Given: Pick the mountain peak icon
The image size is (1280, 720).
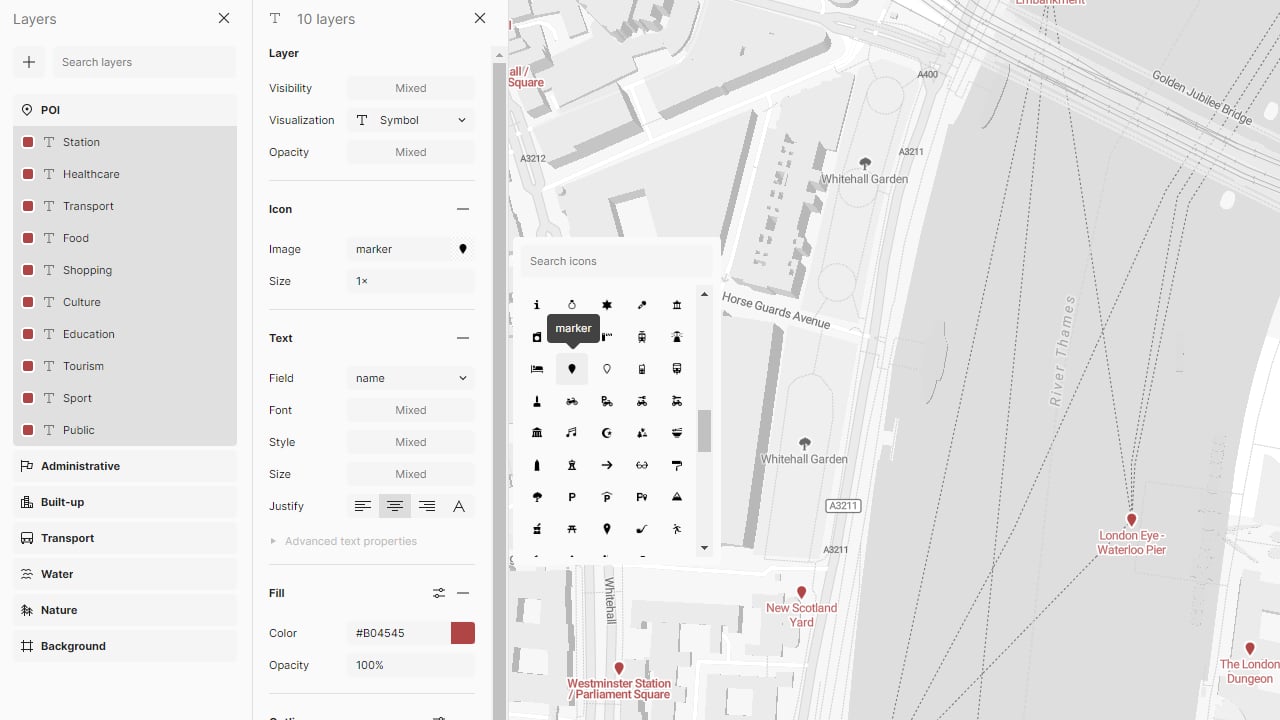Looking at the screenshot, I should click(677, 497).
